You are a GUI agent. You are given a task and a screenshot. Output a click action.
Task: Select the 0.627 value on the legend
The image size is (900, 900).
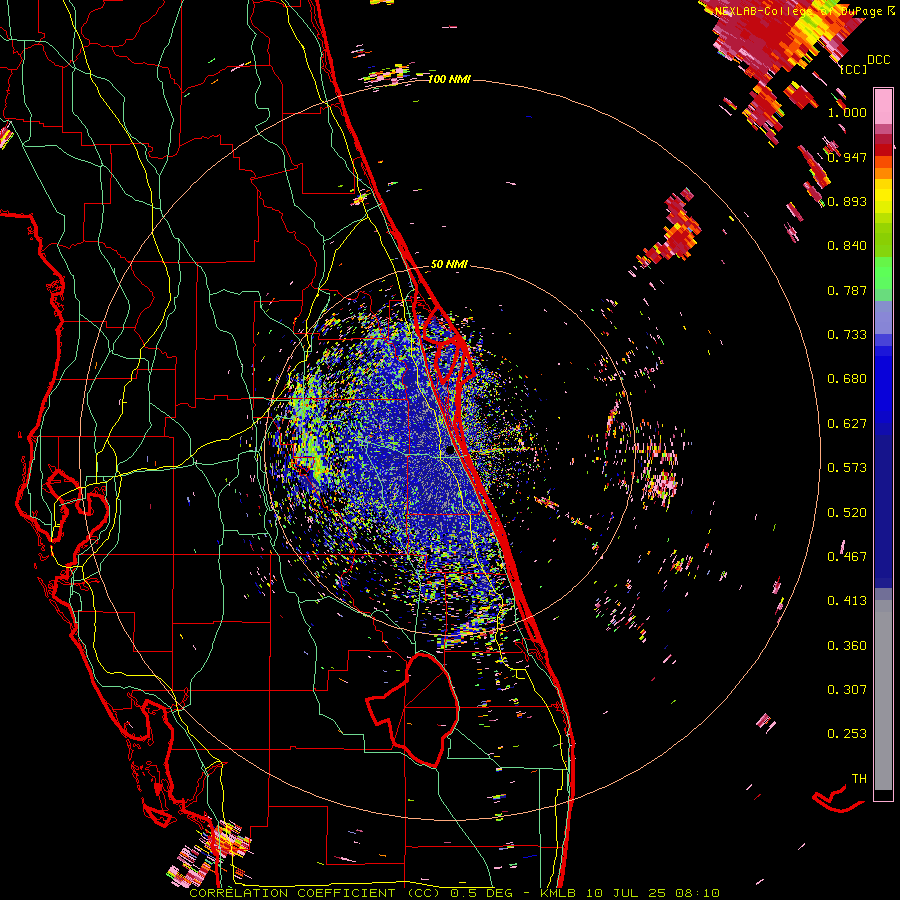tap(847, 424)
